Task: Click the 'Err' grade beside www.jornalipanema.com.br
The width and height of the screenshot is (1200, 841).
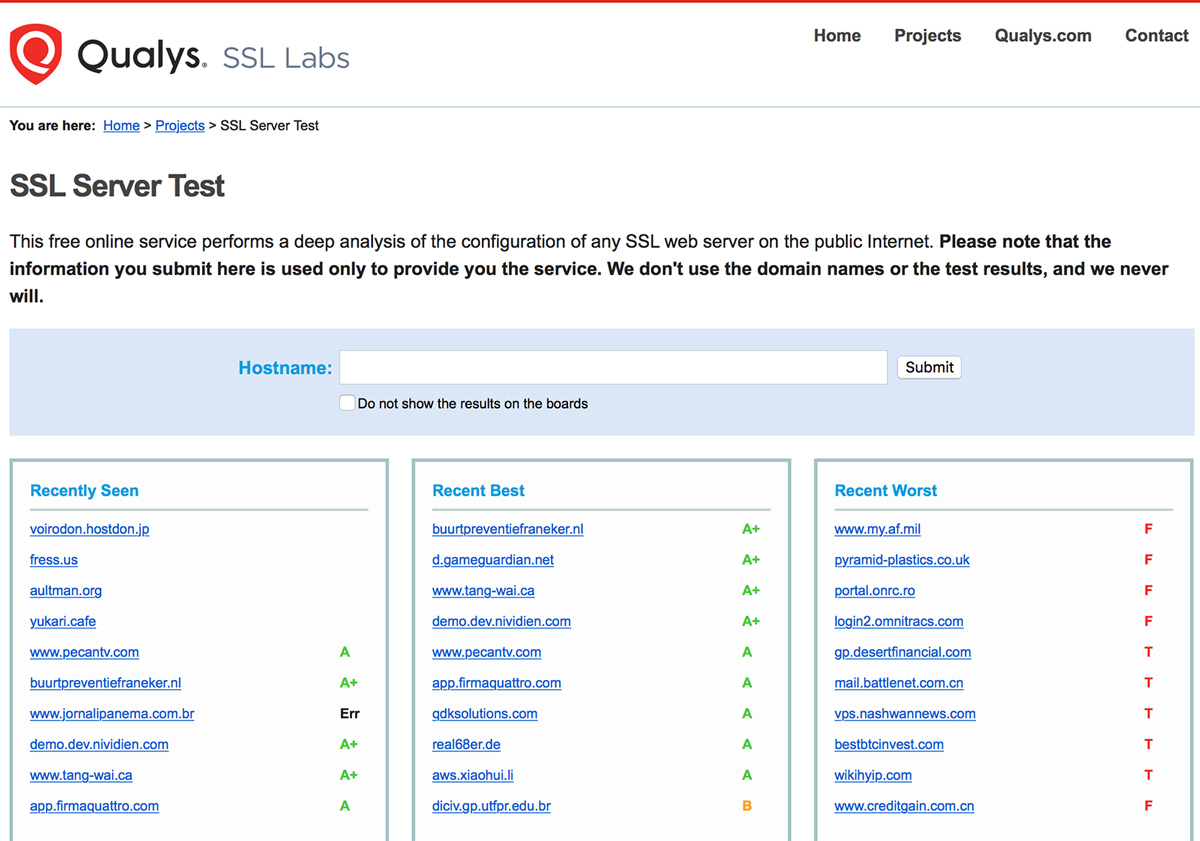Action: (349, 714)
